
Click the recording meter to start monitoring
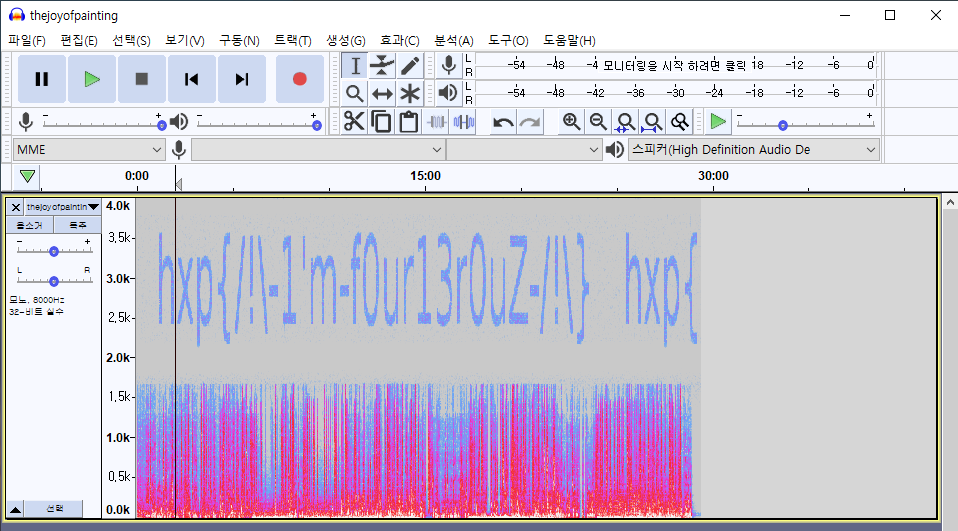(675, 65)
